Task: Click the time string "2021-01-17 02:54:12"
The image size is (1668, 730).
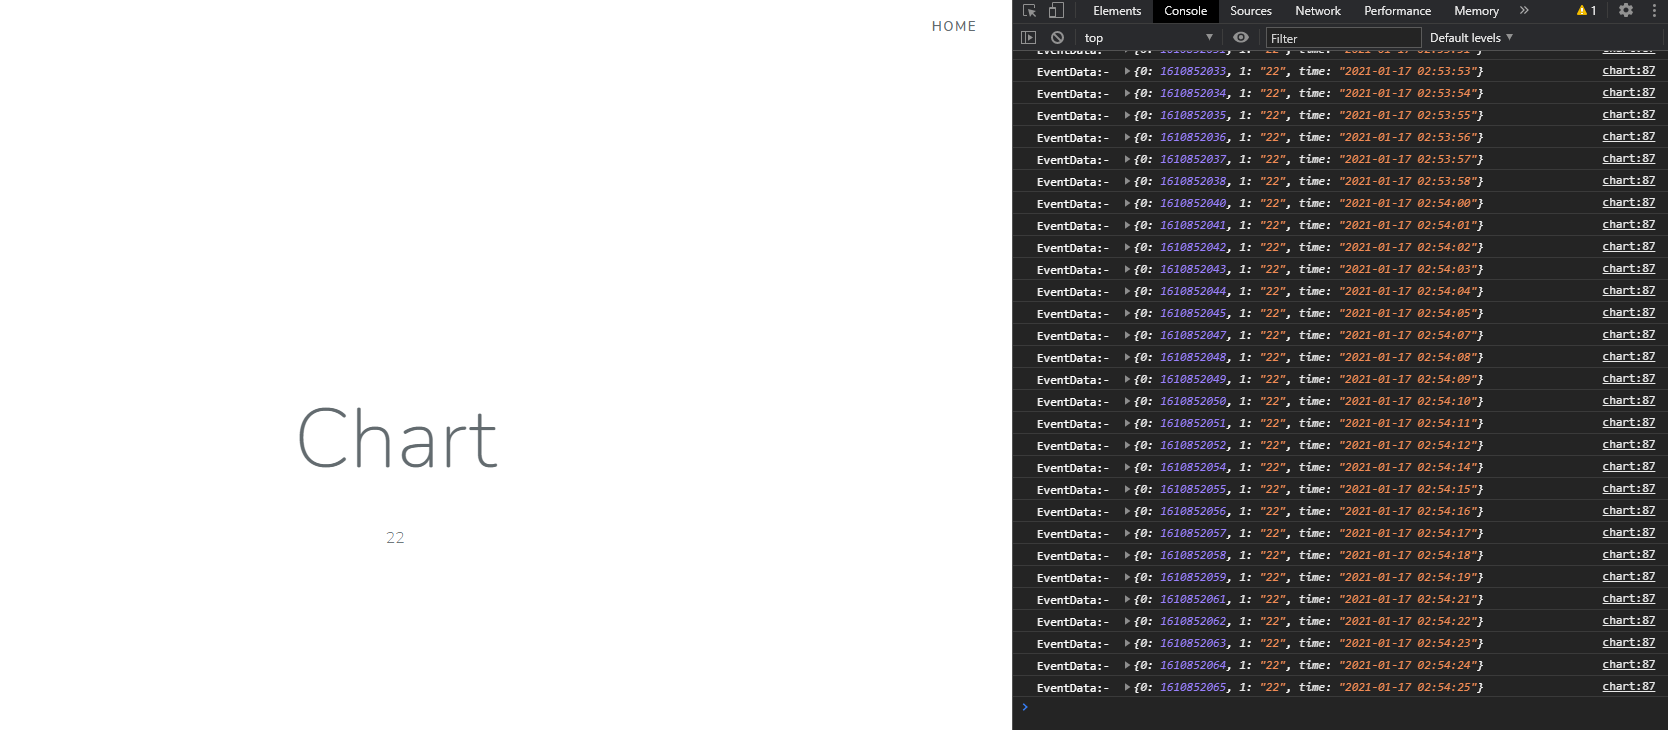Action: 1408,446
